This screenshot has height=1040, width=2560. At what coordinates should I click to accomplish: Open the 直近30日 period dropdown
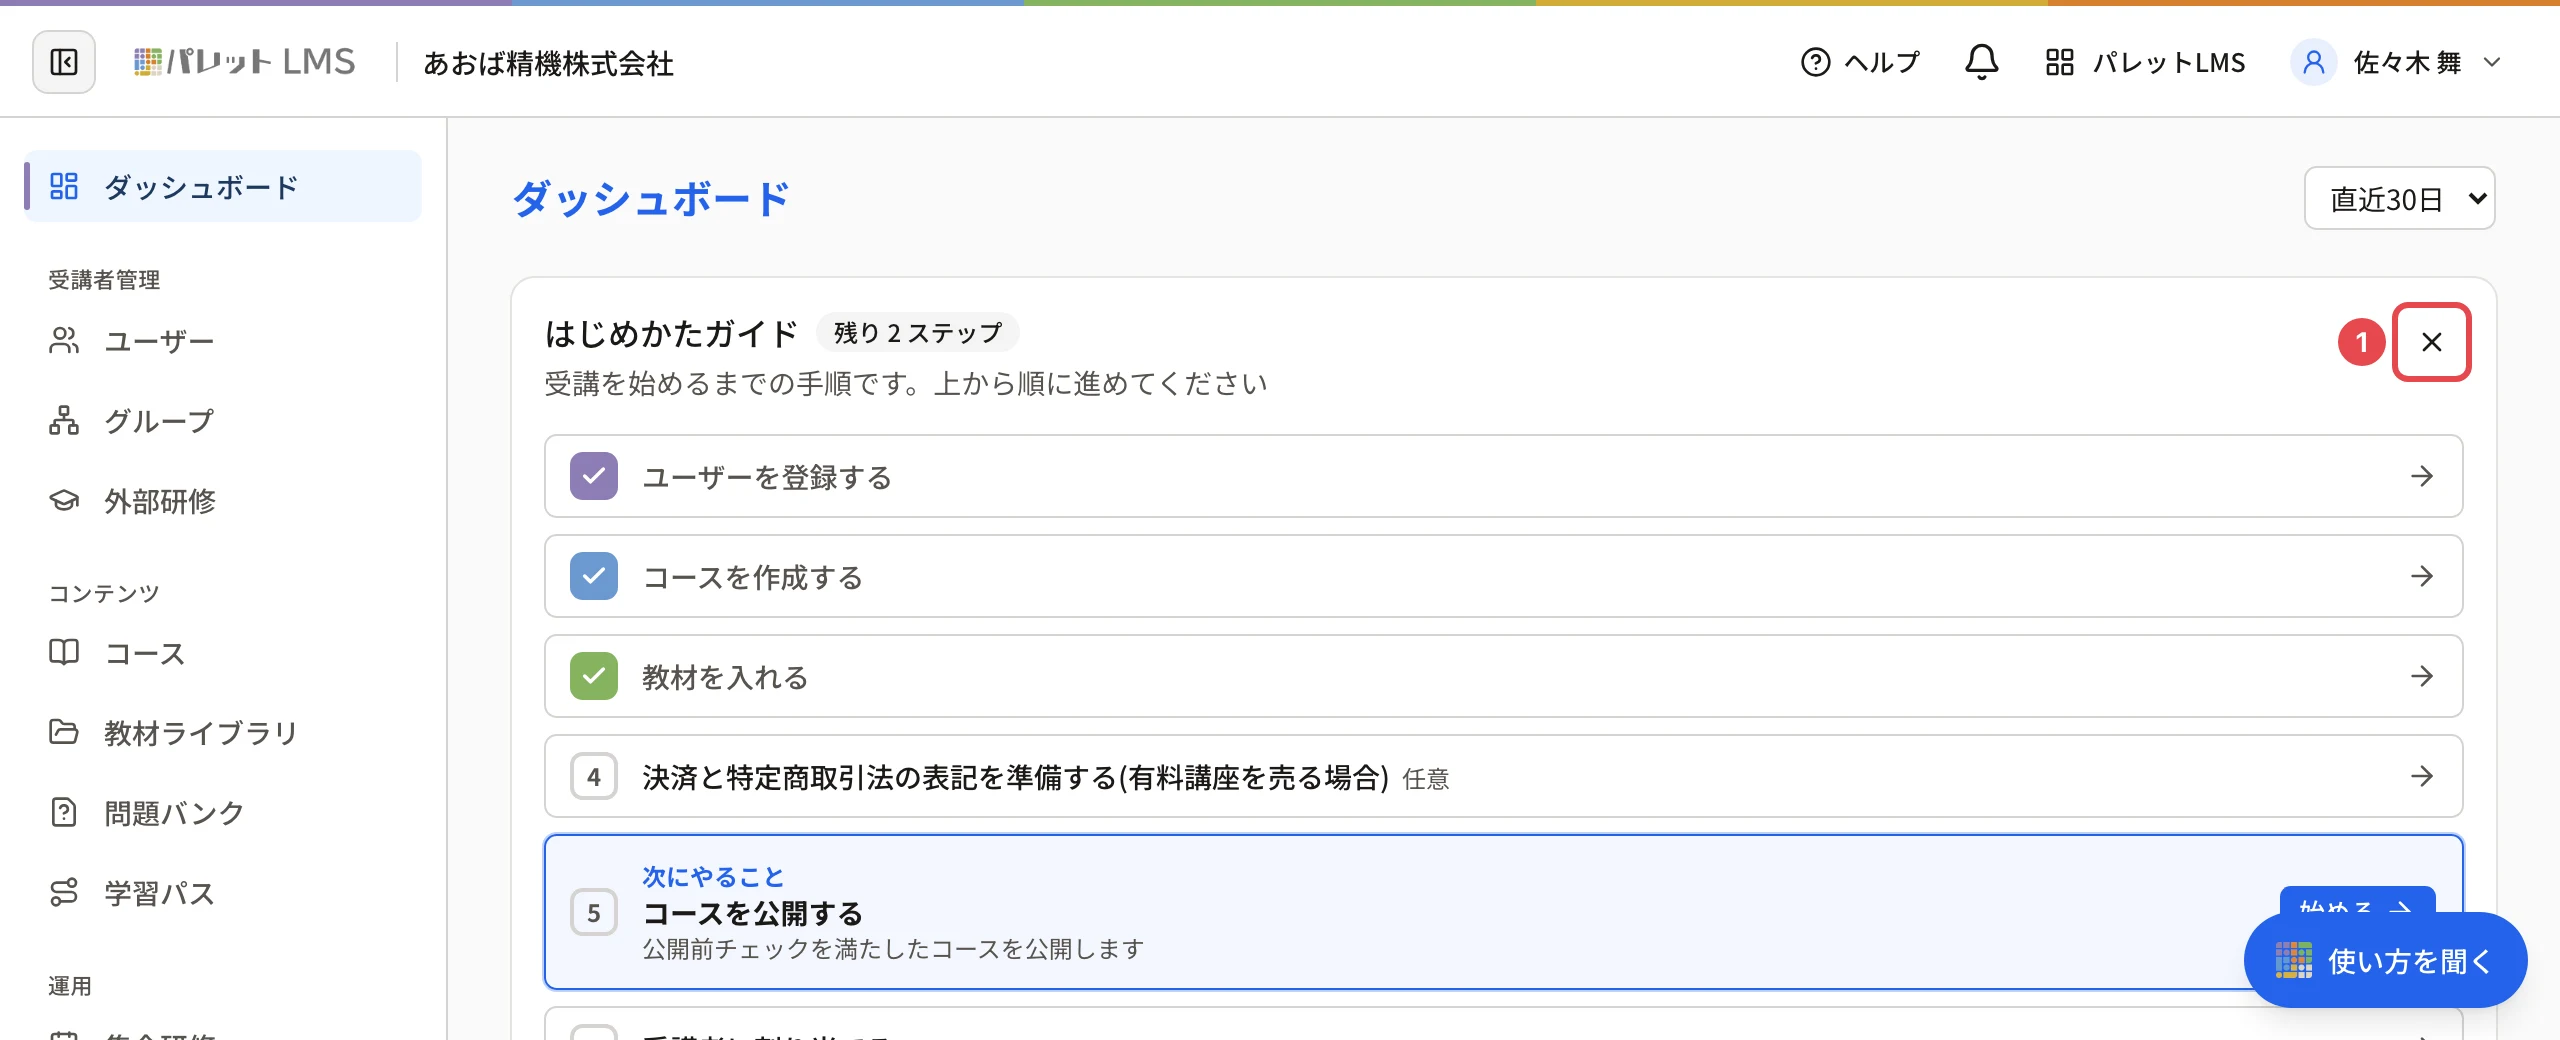(x=2399, y=198)
